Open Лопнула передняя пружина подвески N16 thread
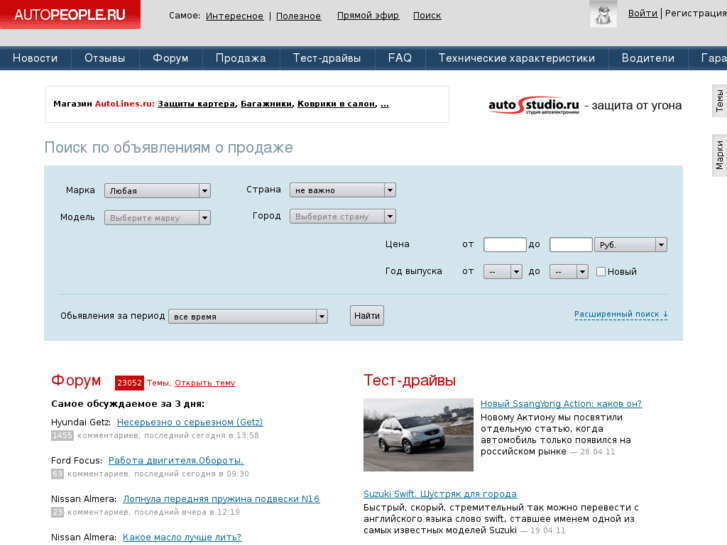The width and height of the screenshot is (727, 545). tap(221, 499)
